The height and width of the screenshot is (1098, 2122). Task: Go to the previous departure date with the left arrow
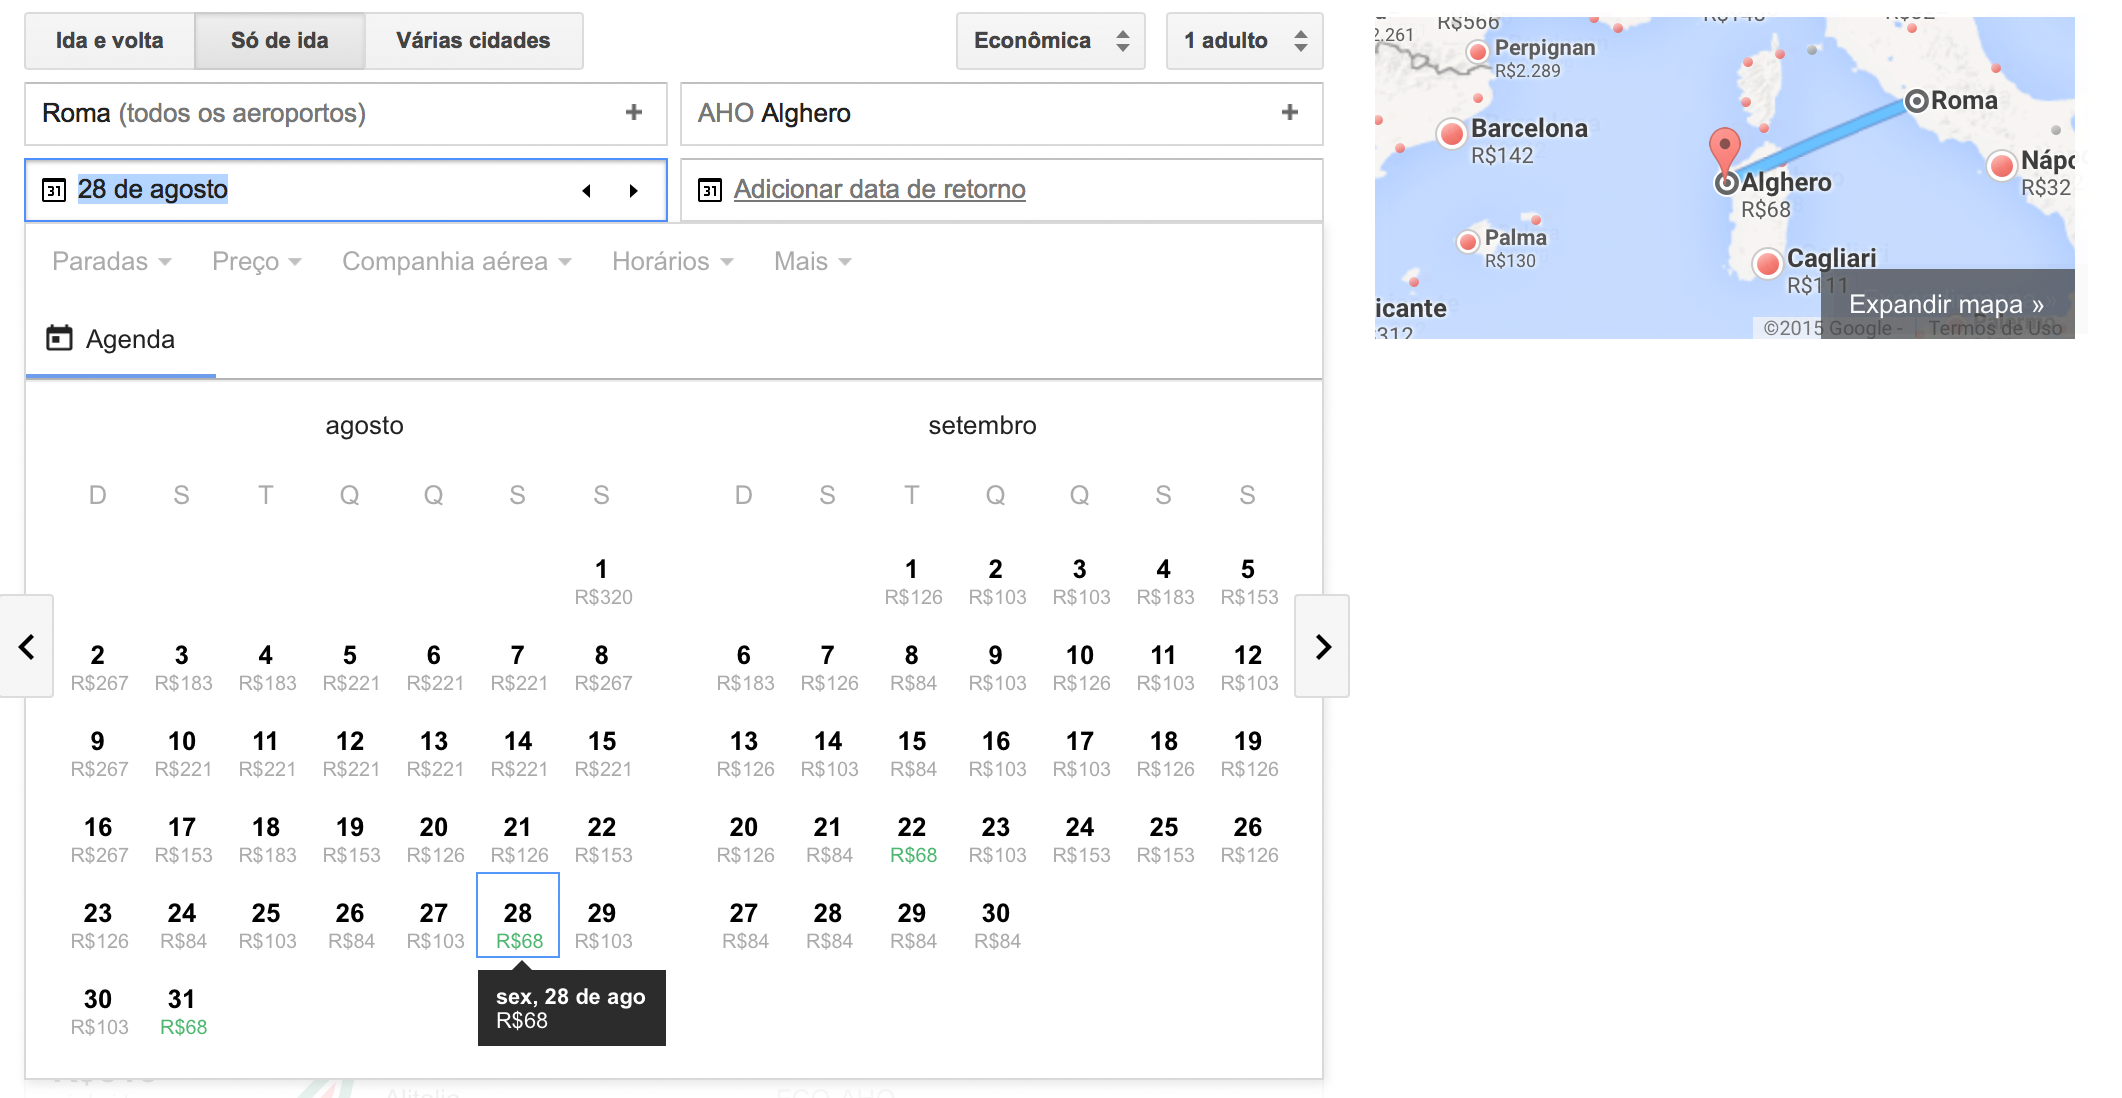tap(587, 191)
